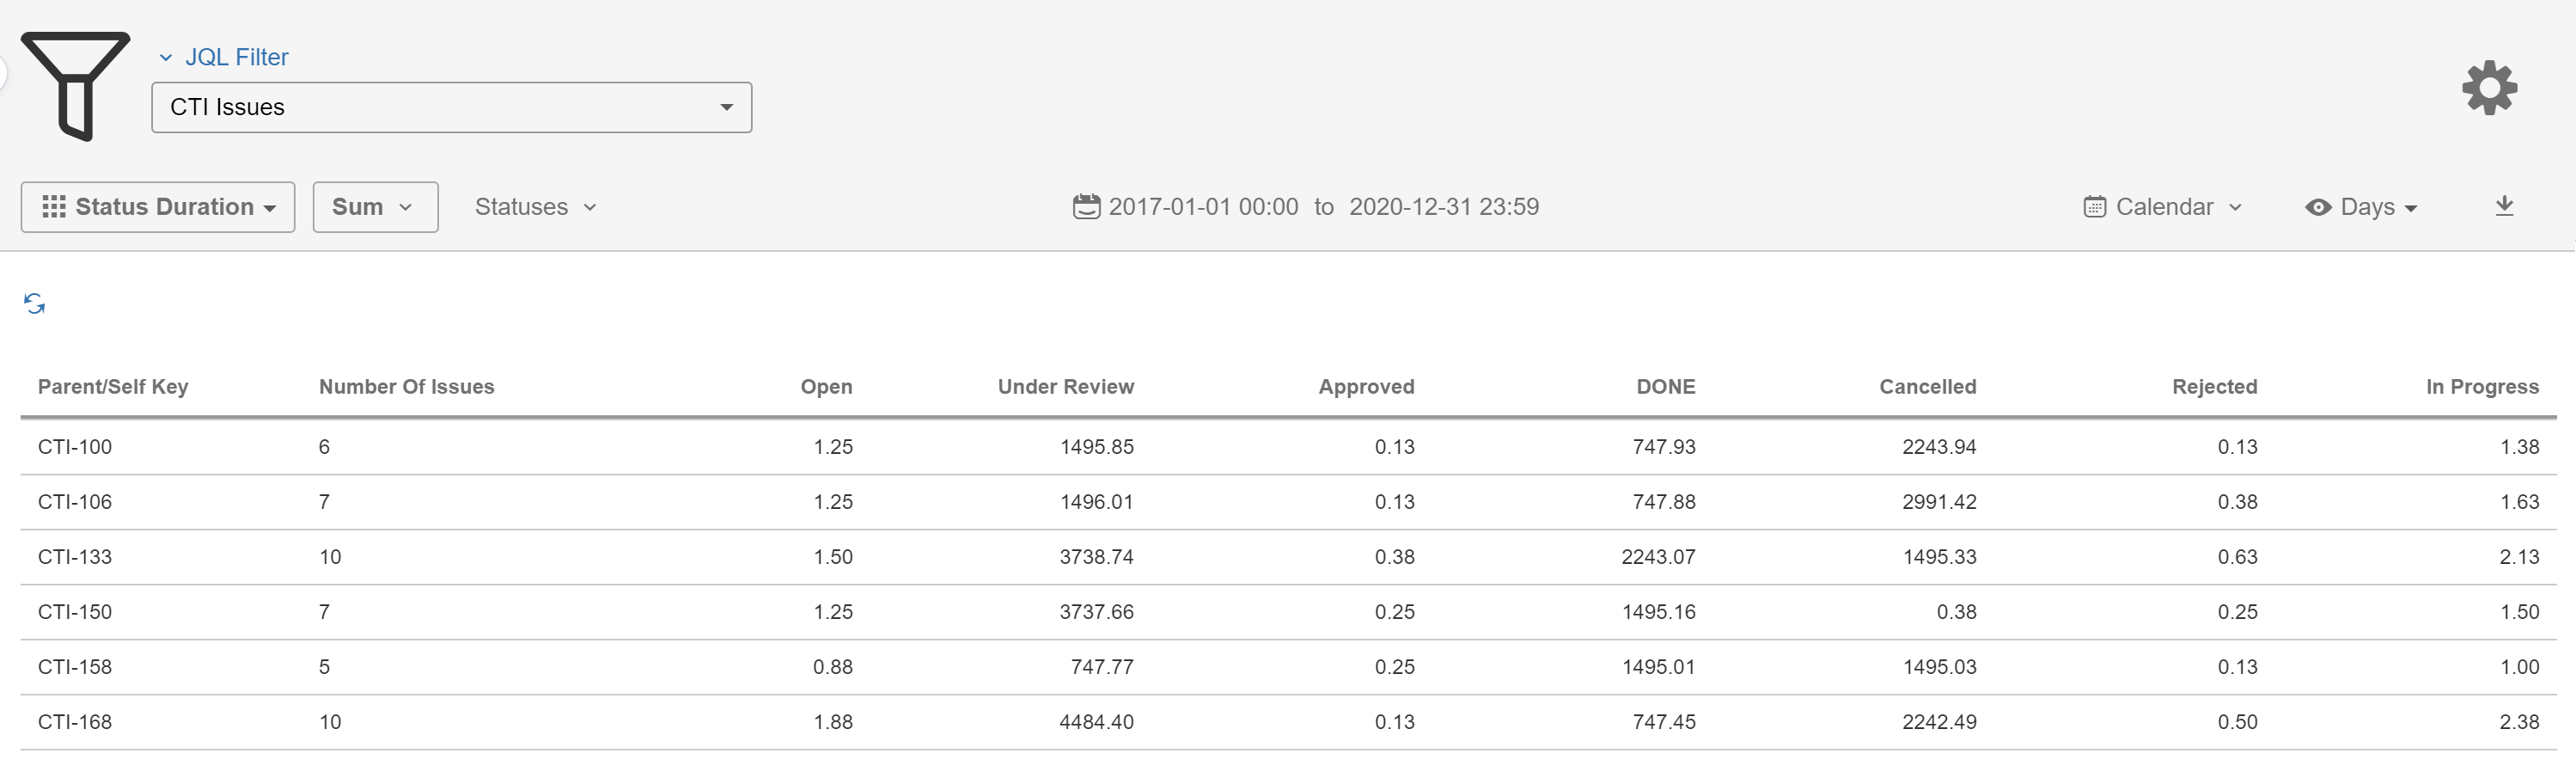Viewport: 2576px width, 772px height.
Task: Open the Status Duration report type menu
Action: pos(158,207)
